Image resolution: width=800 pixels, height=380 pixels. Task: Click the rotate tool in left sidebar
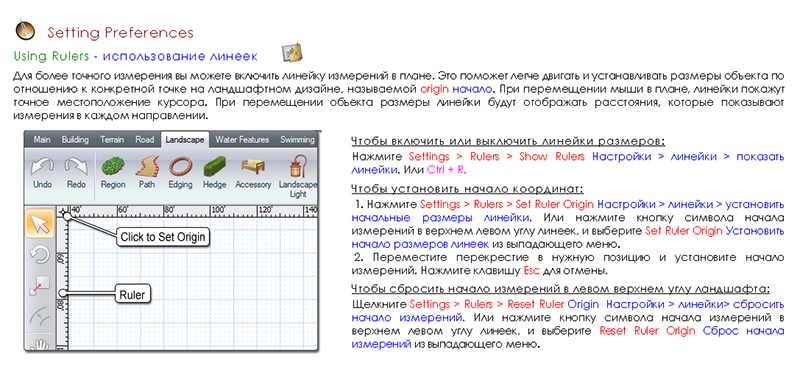click(x=40, y=255)
